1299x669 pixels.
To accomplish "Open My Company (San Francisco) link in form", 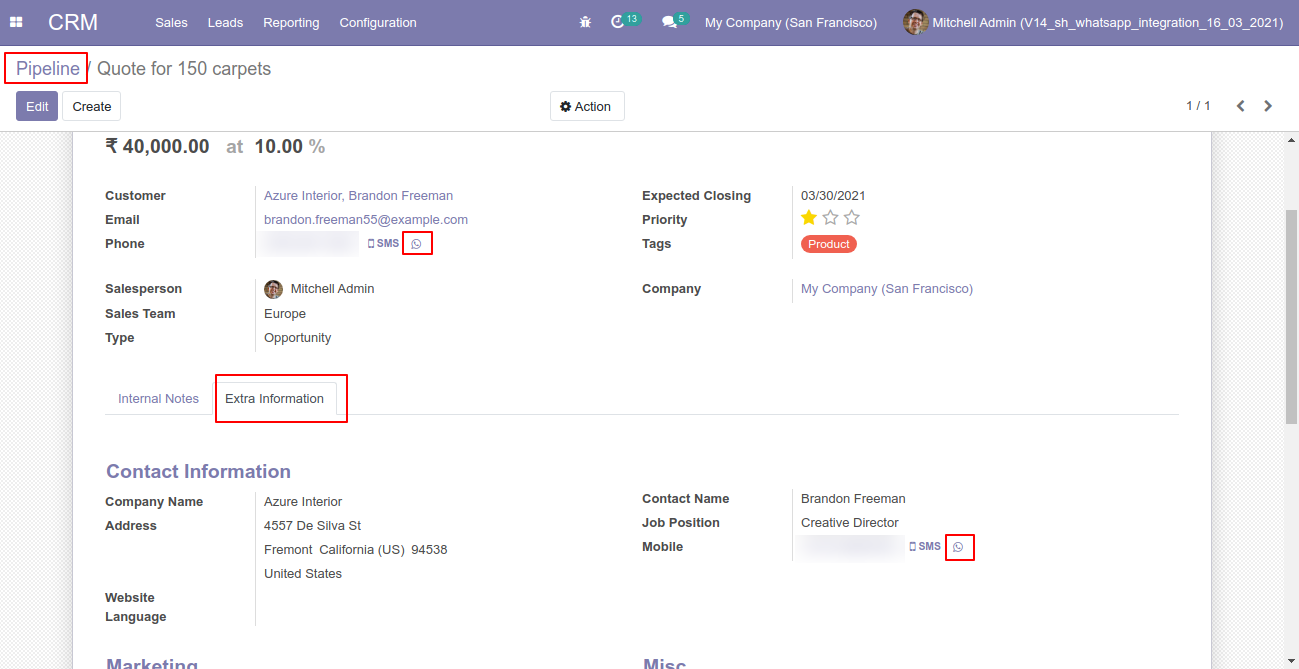I will coord(887,289).
